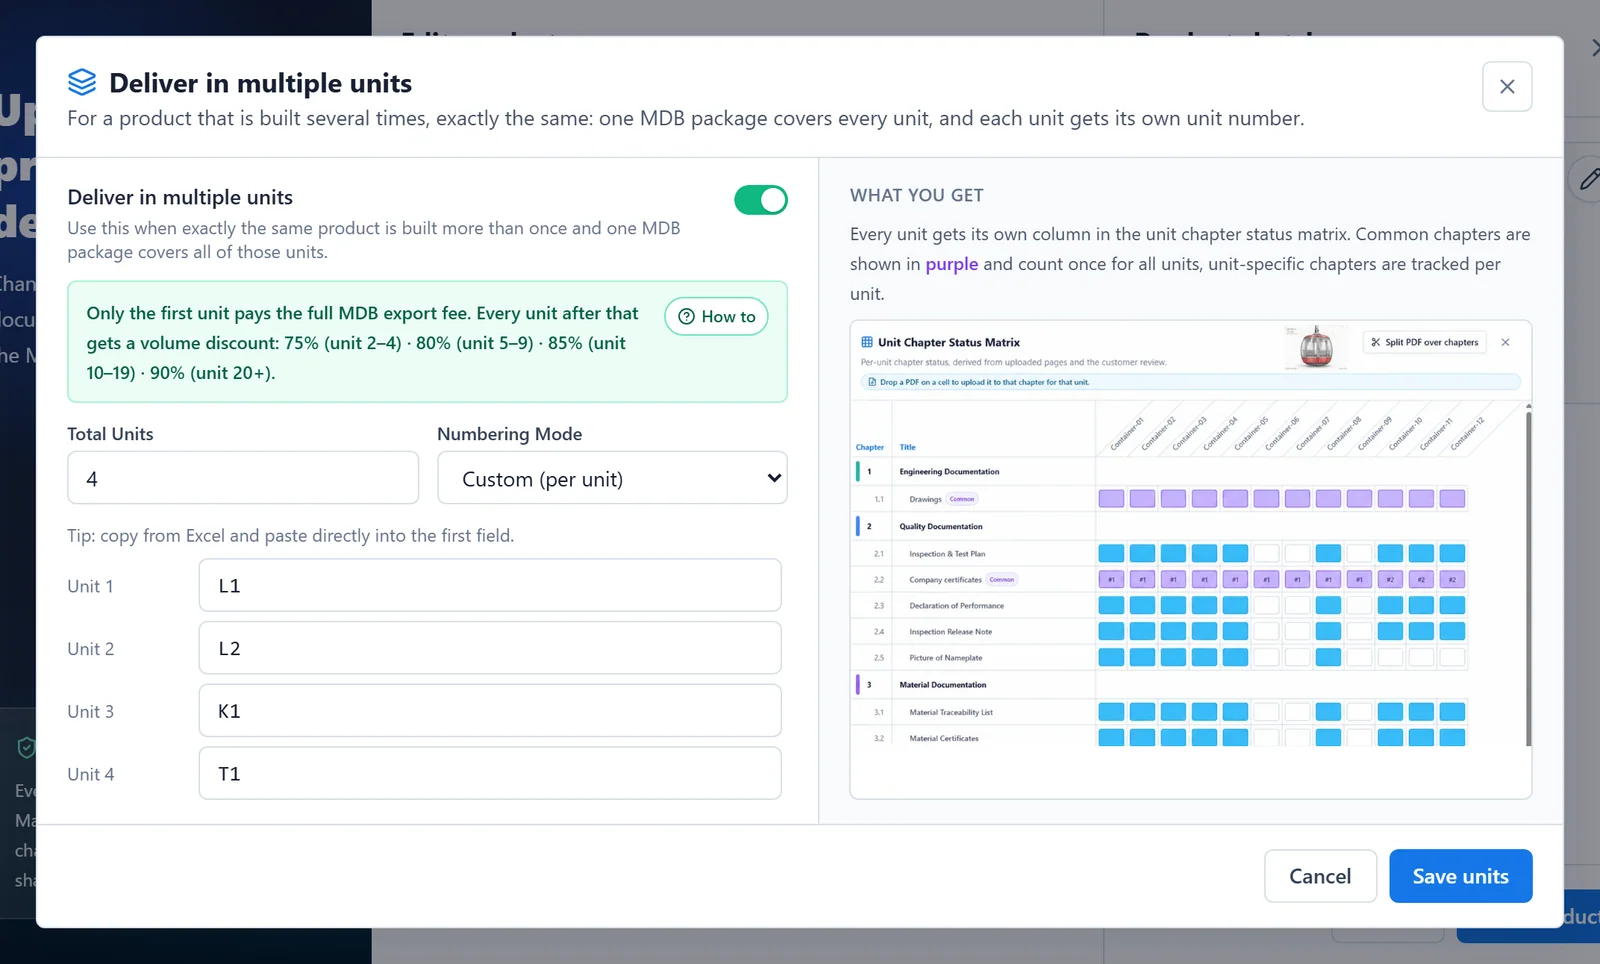Click the Unit 4 field containing T1
The image size is (1600, 964).
[x=490, y=773]
